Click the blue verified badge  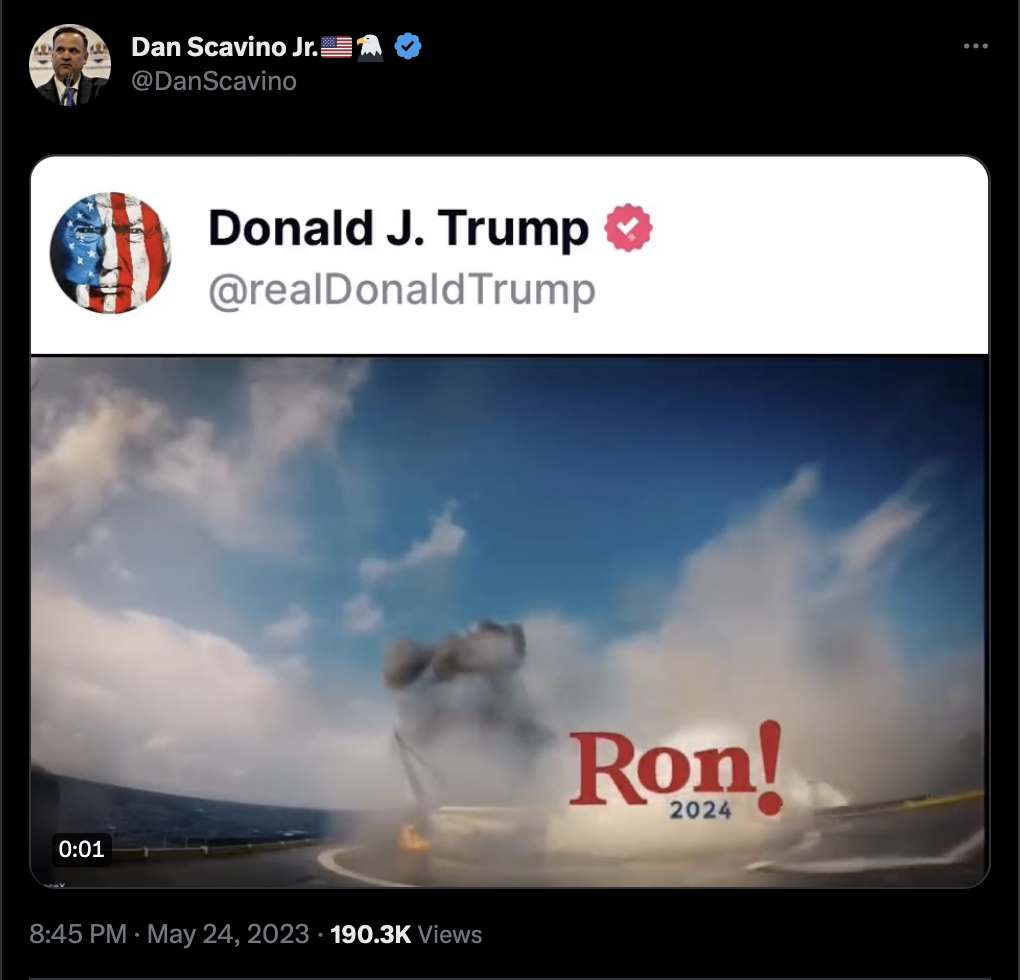coord(409,46)
